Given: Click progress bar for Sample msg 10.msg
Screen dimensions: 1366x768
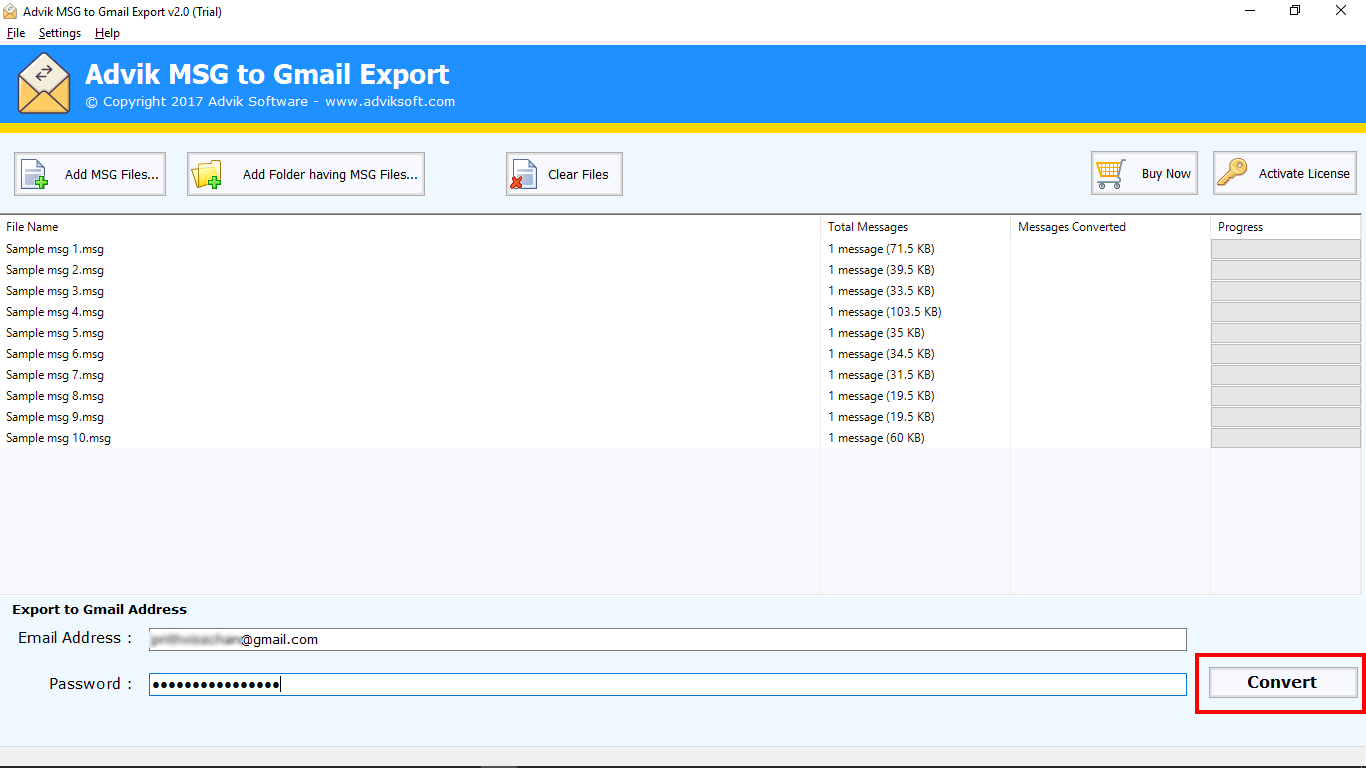Looking at the screenshot, I should pyautogui.click(x=1286, y=438).
